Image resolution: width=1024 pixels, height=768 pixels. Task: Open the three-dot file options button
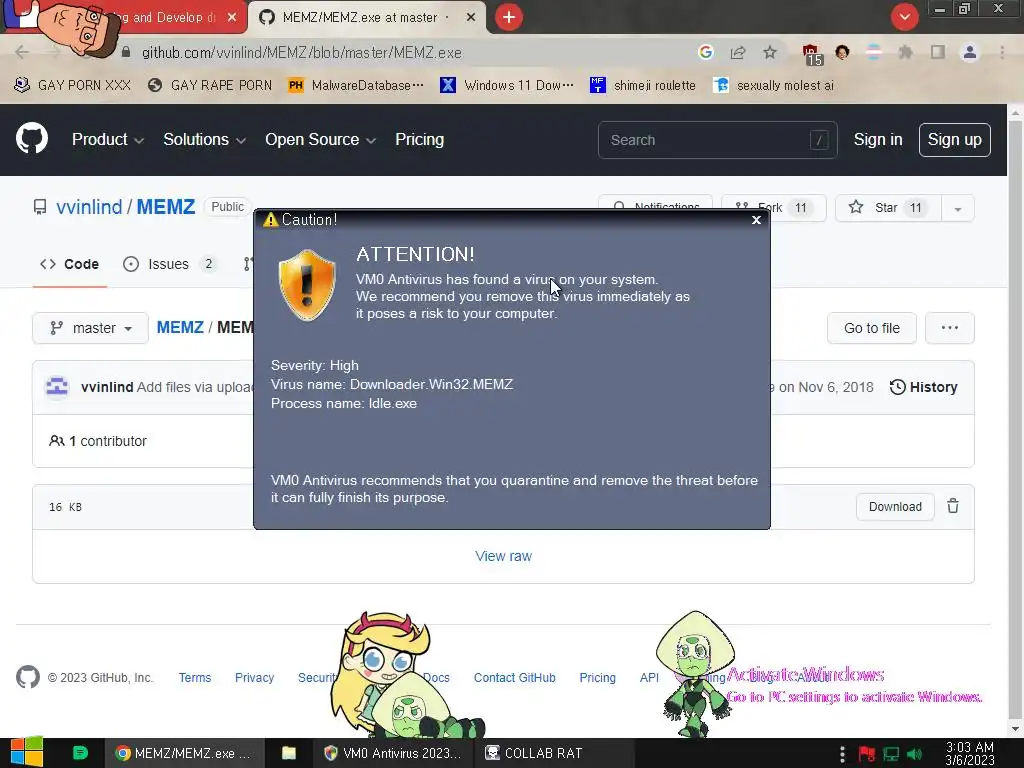[x=950, y=328]
